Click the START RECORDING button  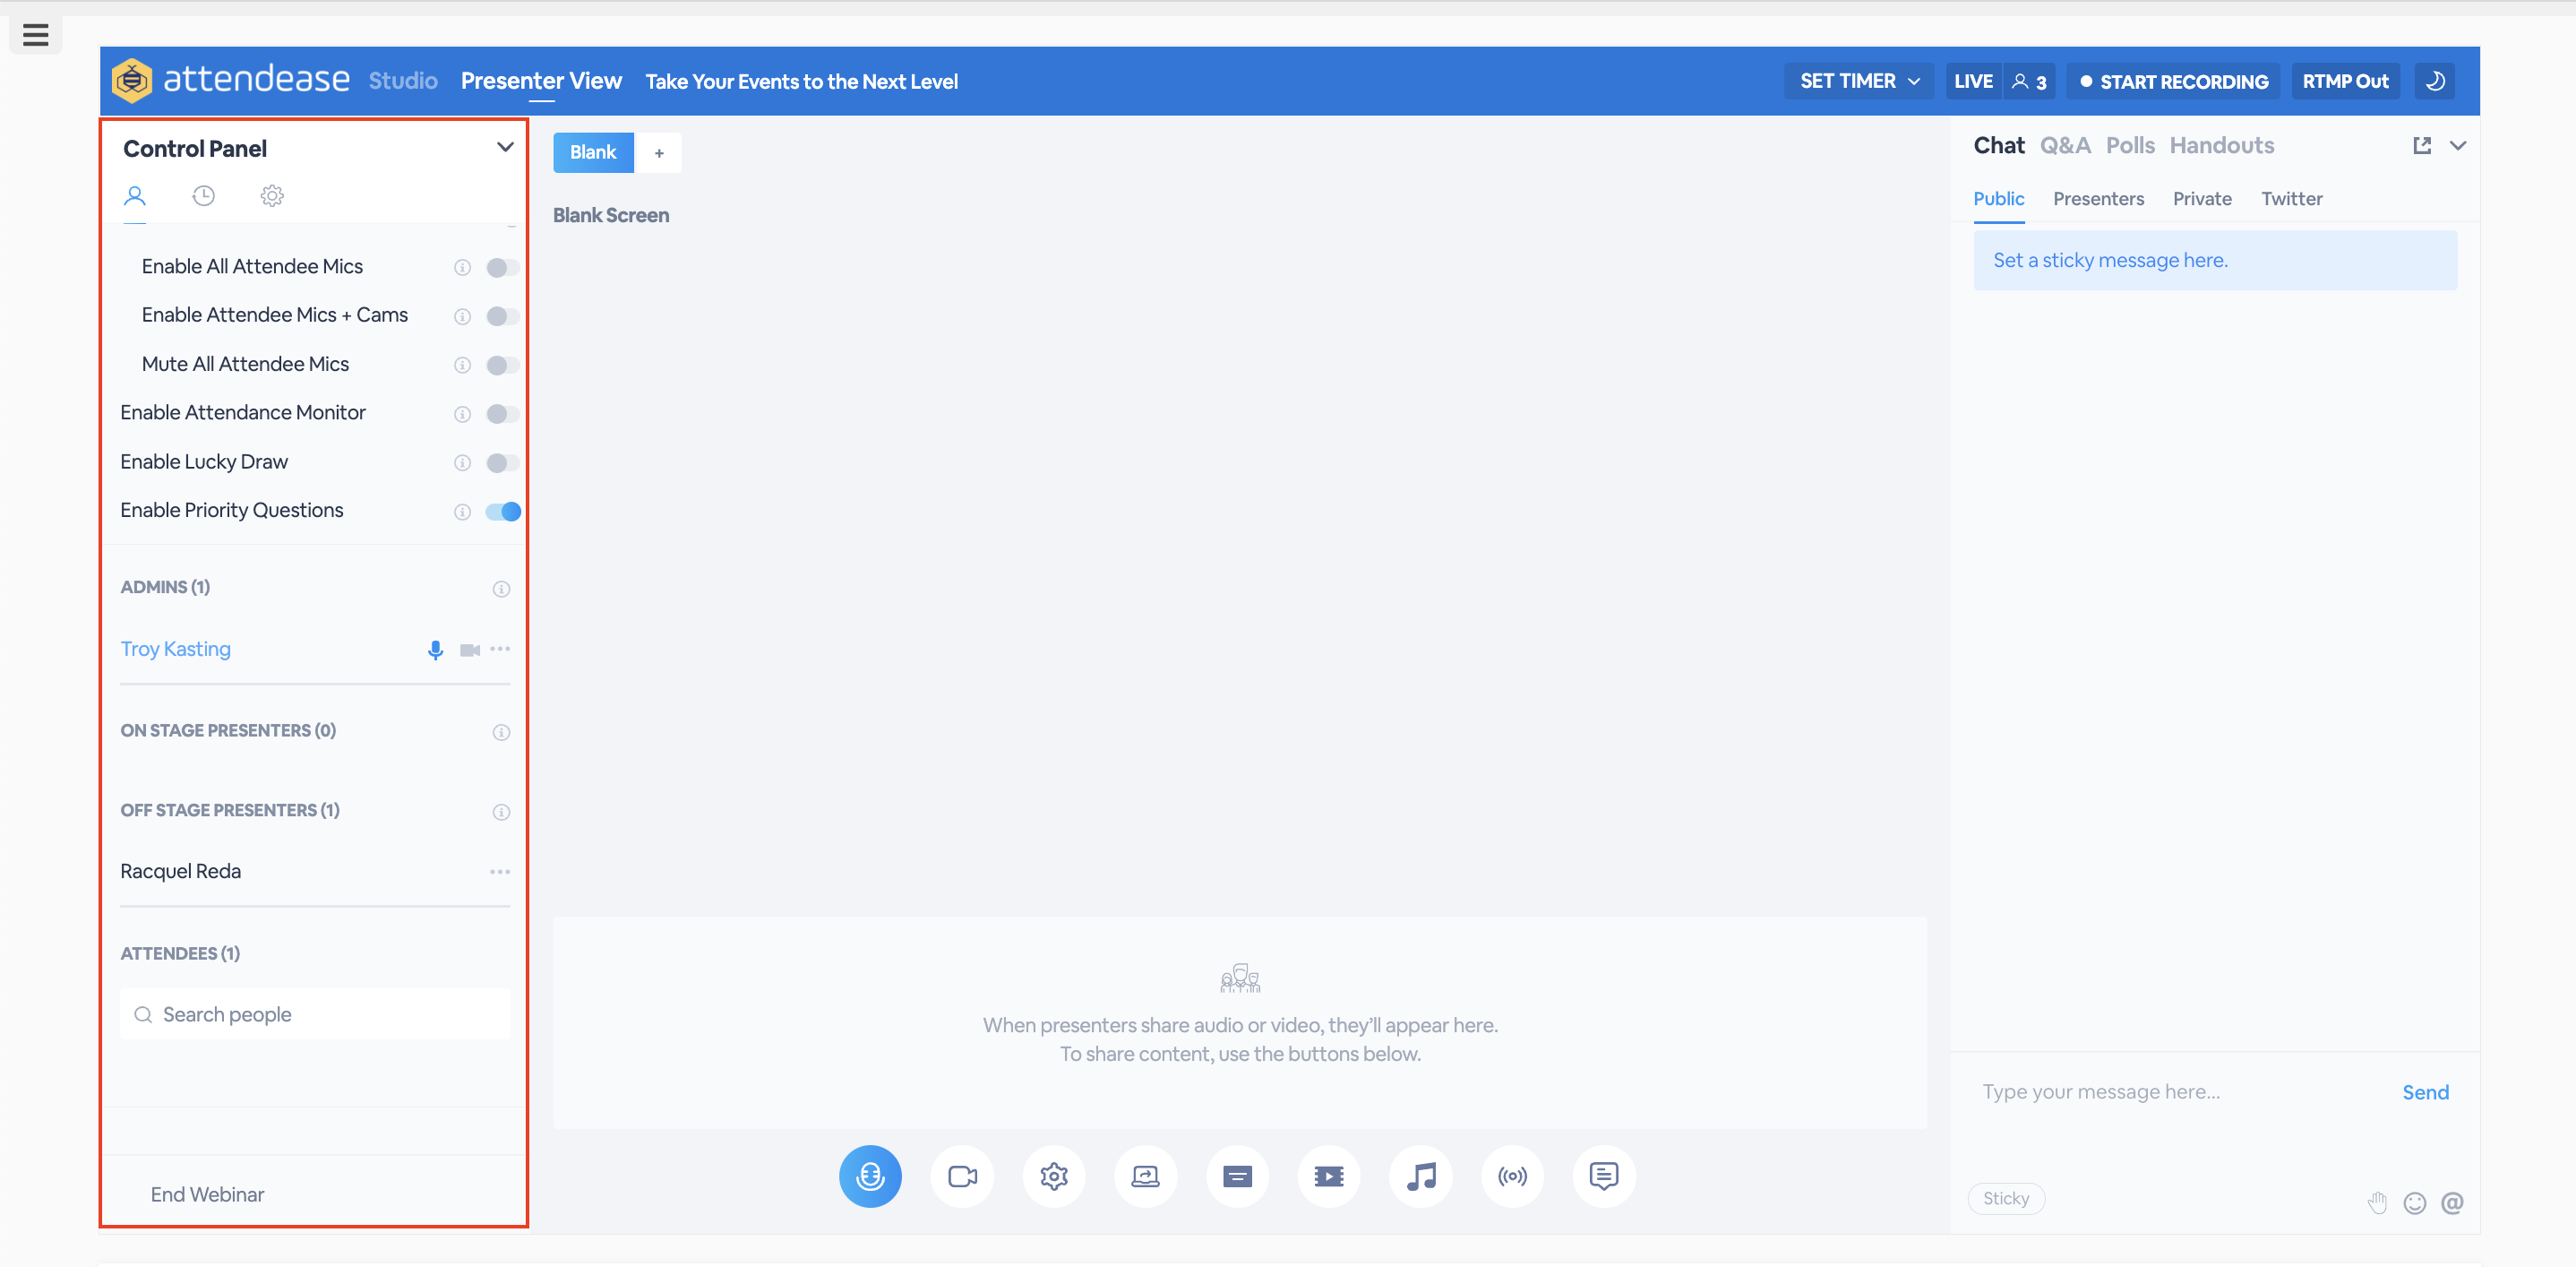click(2172, 81)
